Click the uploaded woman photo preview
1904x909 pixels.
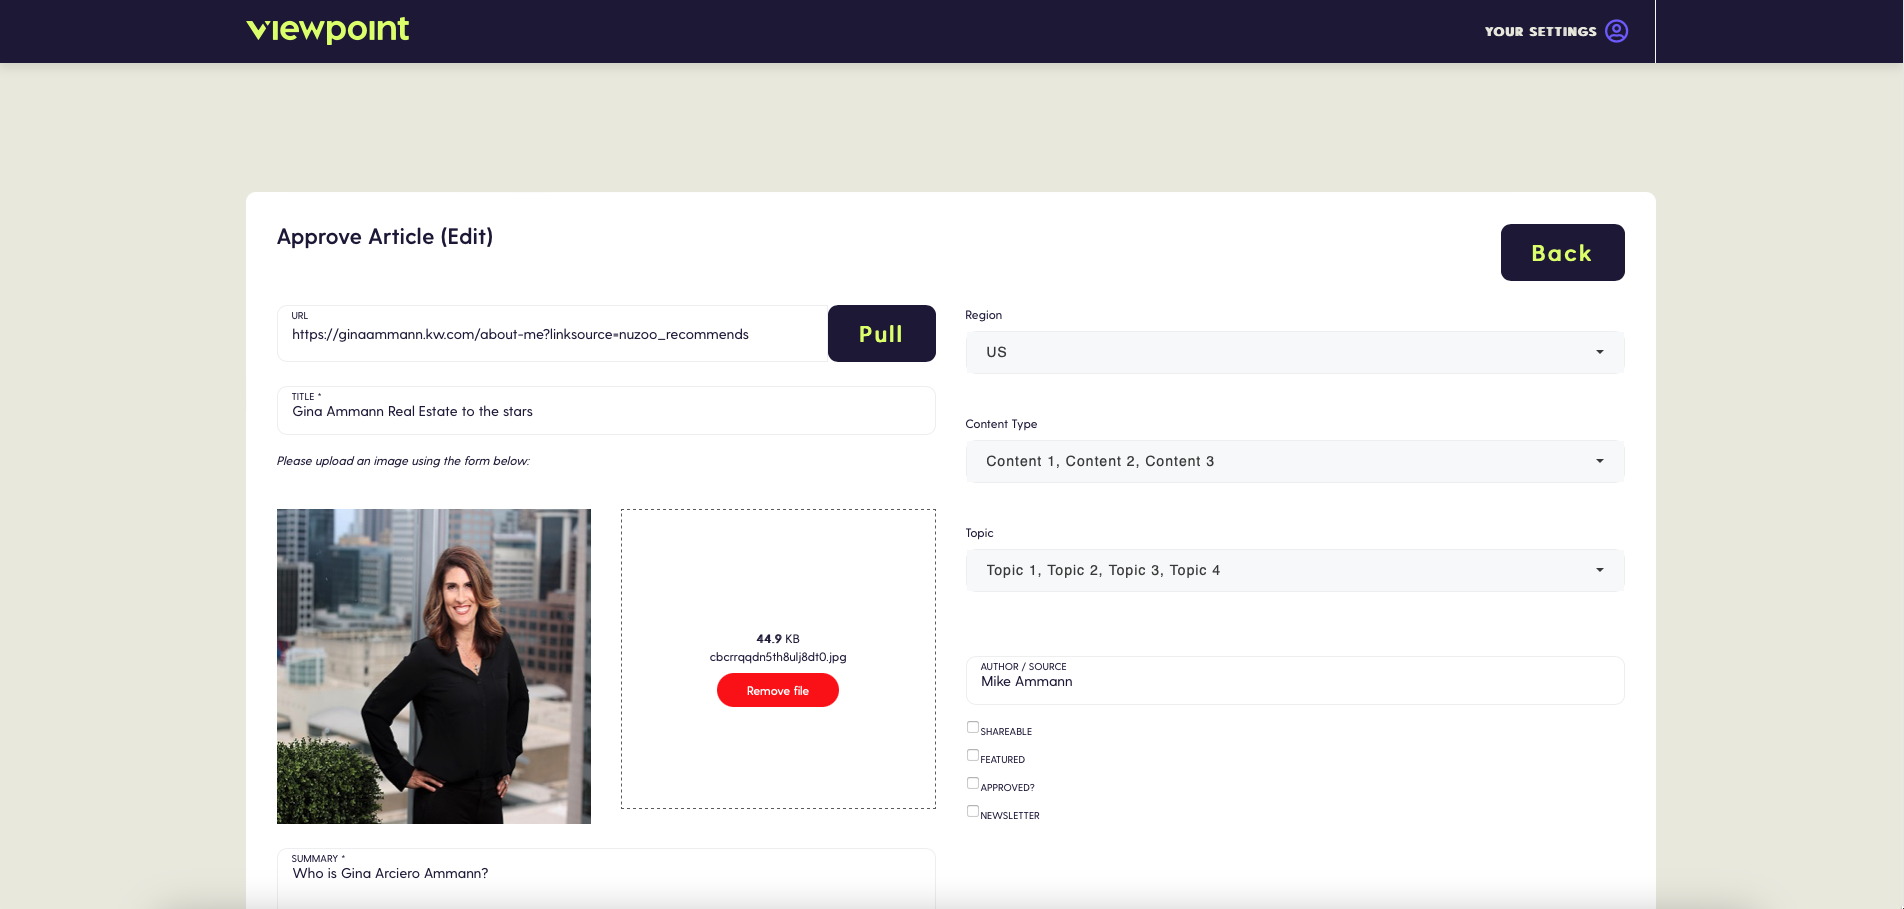point(433,666)
